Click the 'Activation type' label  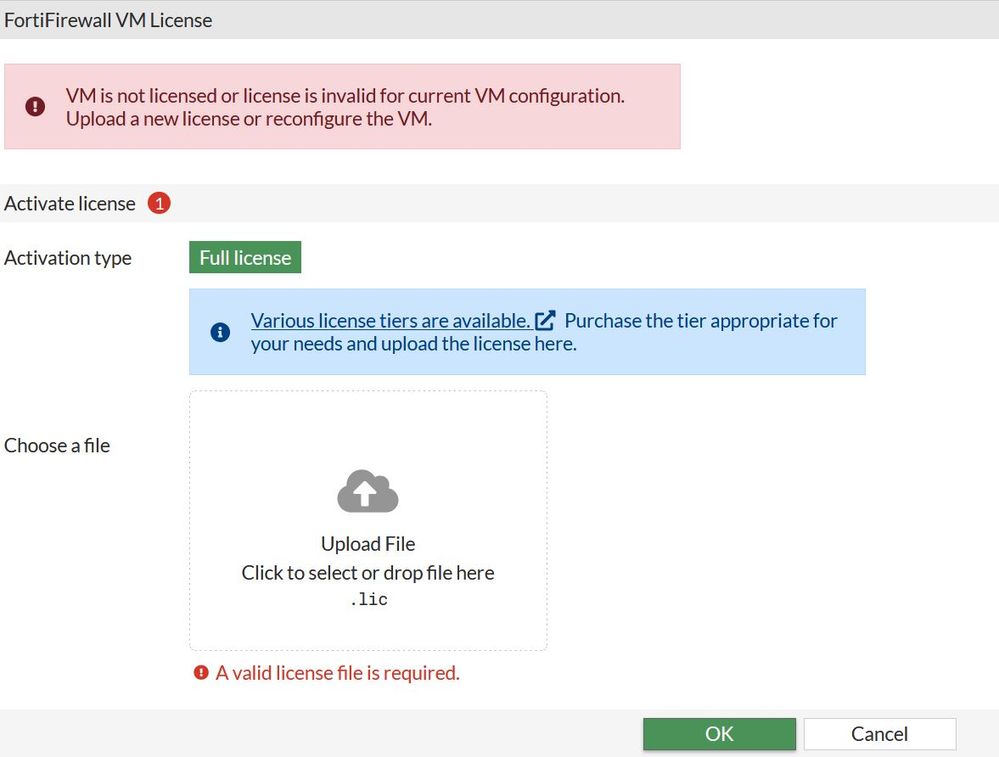(68, 258)
